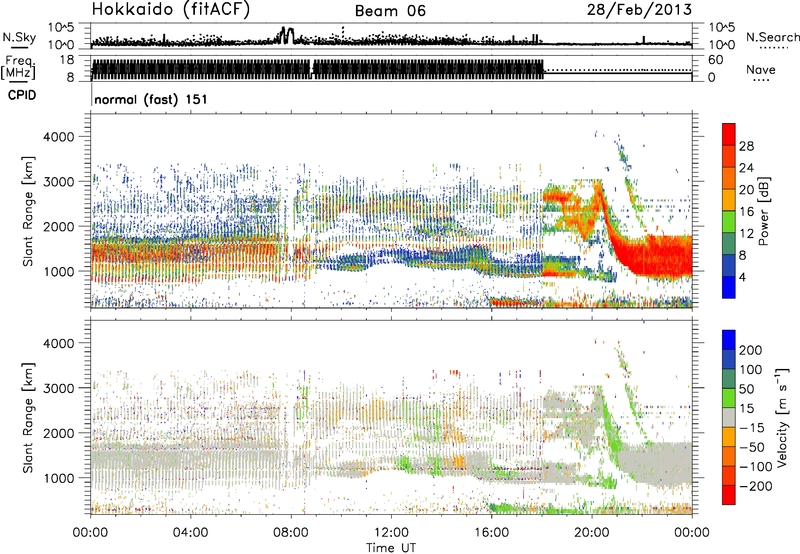This screenshot has width=800, height=554.
Task: Click the '28' value on Power colorbar
Action: (746, 146)
